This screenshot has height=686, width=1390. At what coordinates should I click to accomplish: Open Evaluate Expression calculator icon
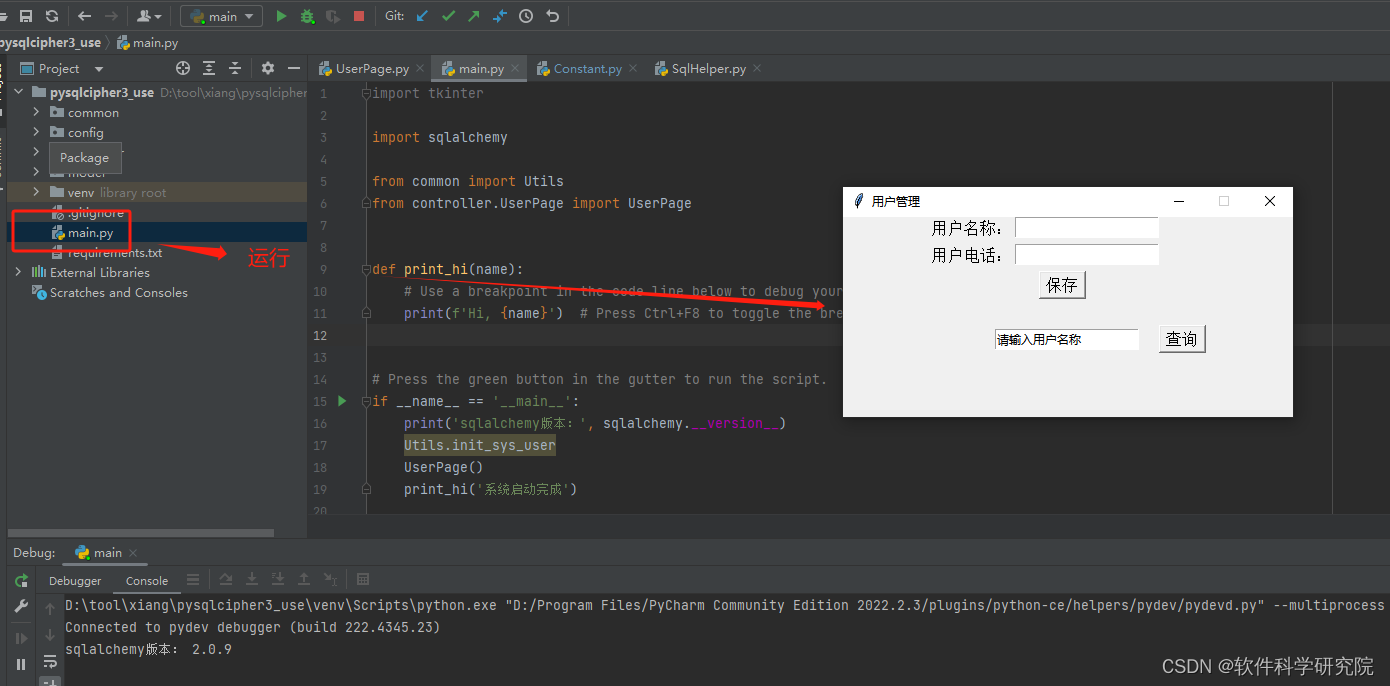pos(363,580)
